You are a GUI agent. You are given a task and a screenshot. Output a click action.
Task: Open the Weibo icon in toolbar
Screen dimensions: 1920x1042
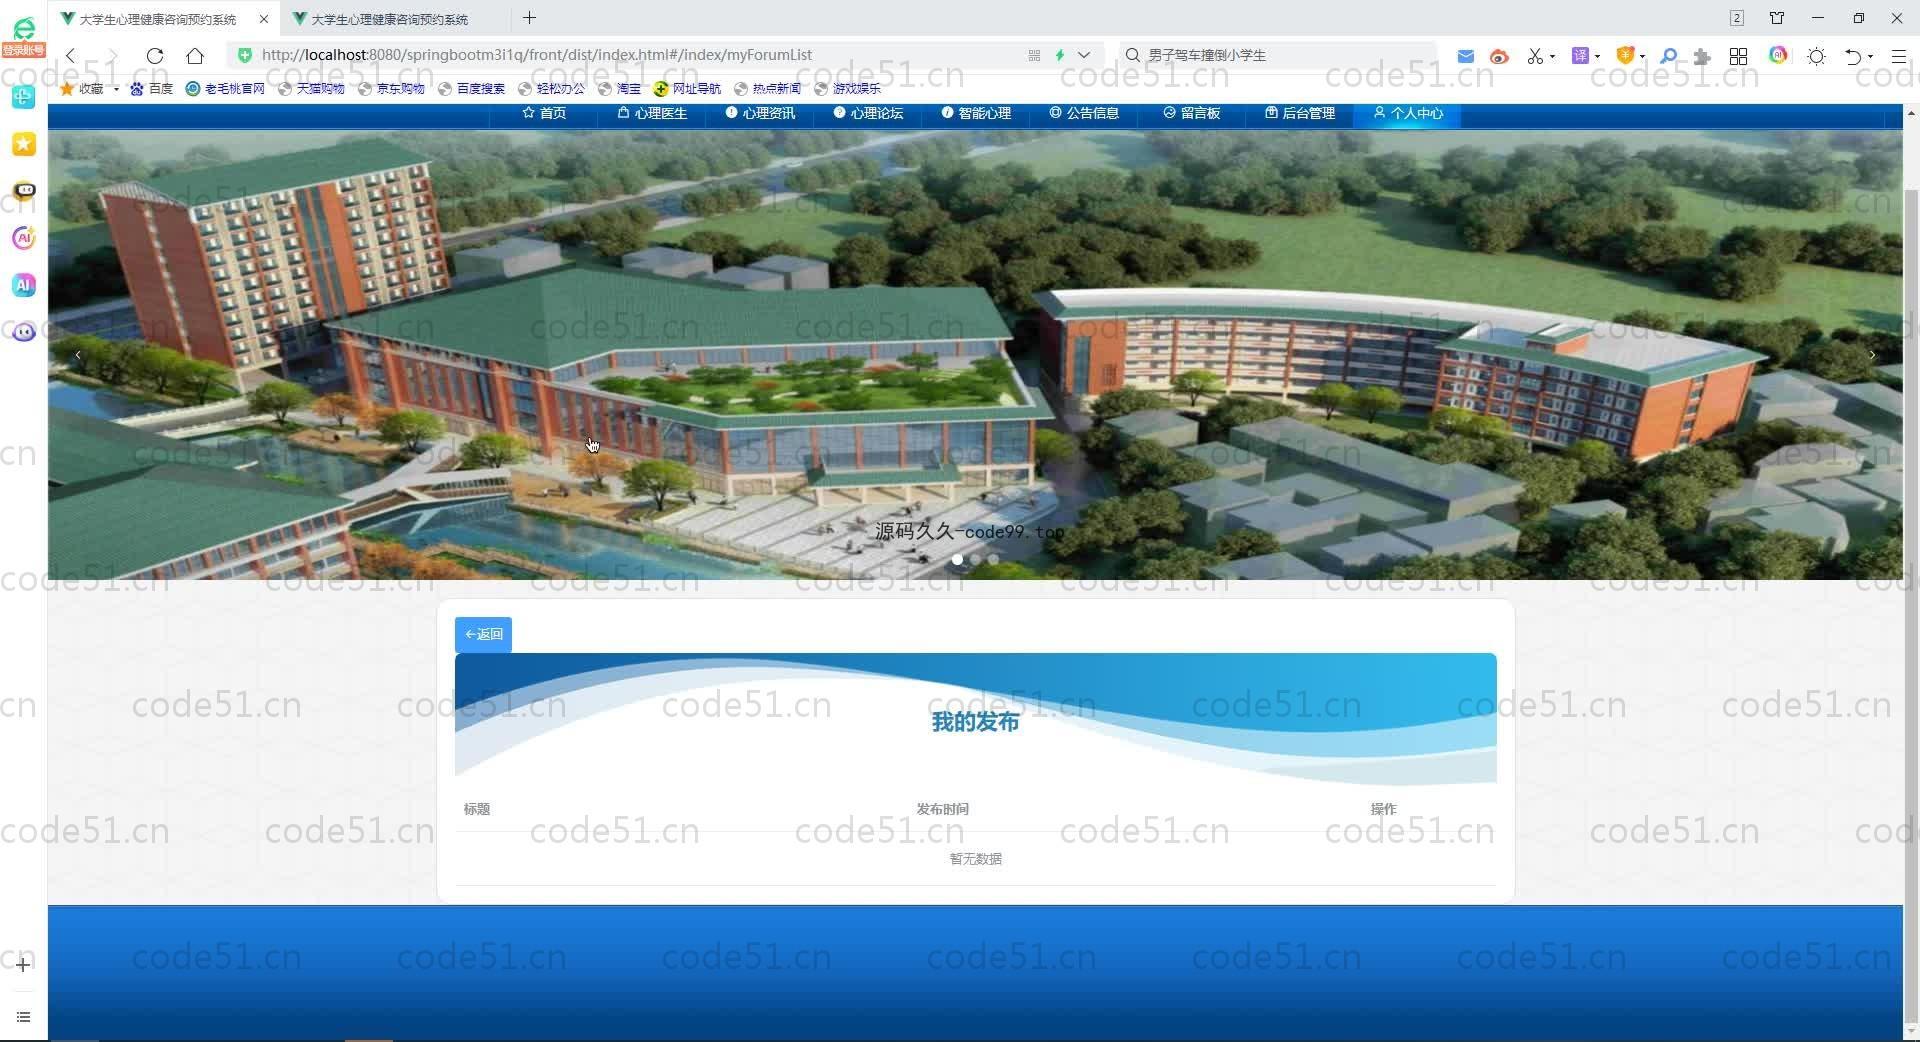point(1498,56)
